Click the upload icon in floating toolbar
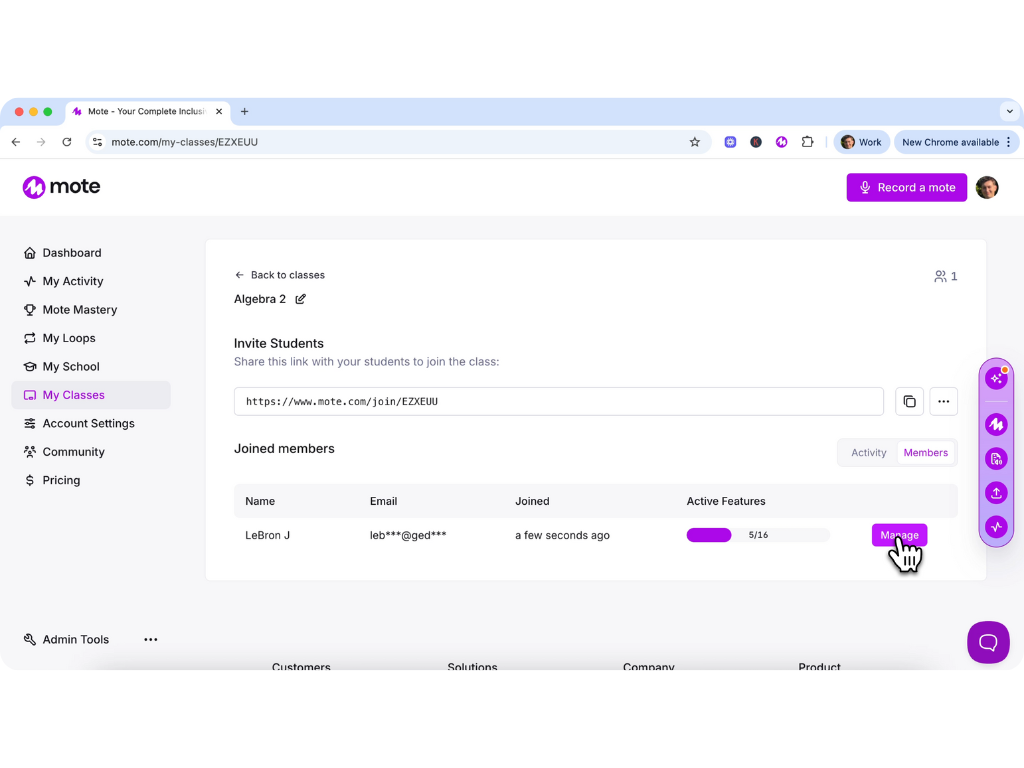 tap(996, 493)
